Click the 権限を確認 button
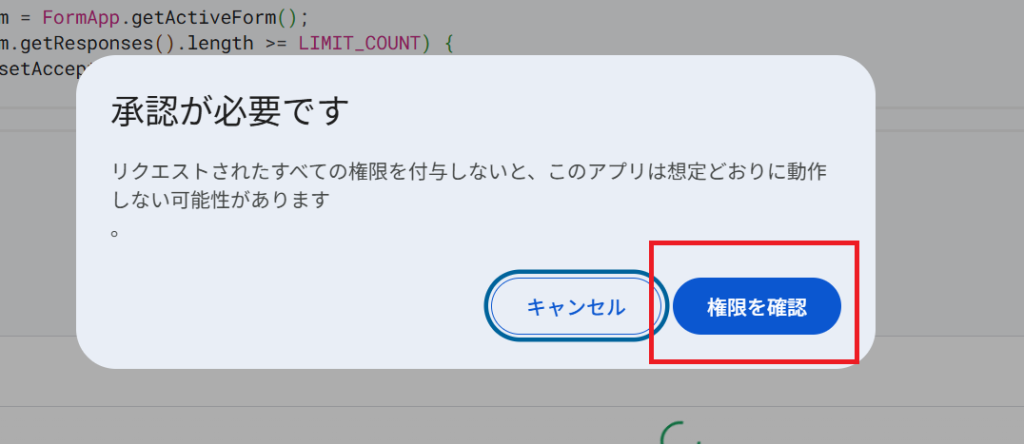The image size is (1024, 444). 757,307
